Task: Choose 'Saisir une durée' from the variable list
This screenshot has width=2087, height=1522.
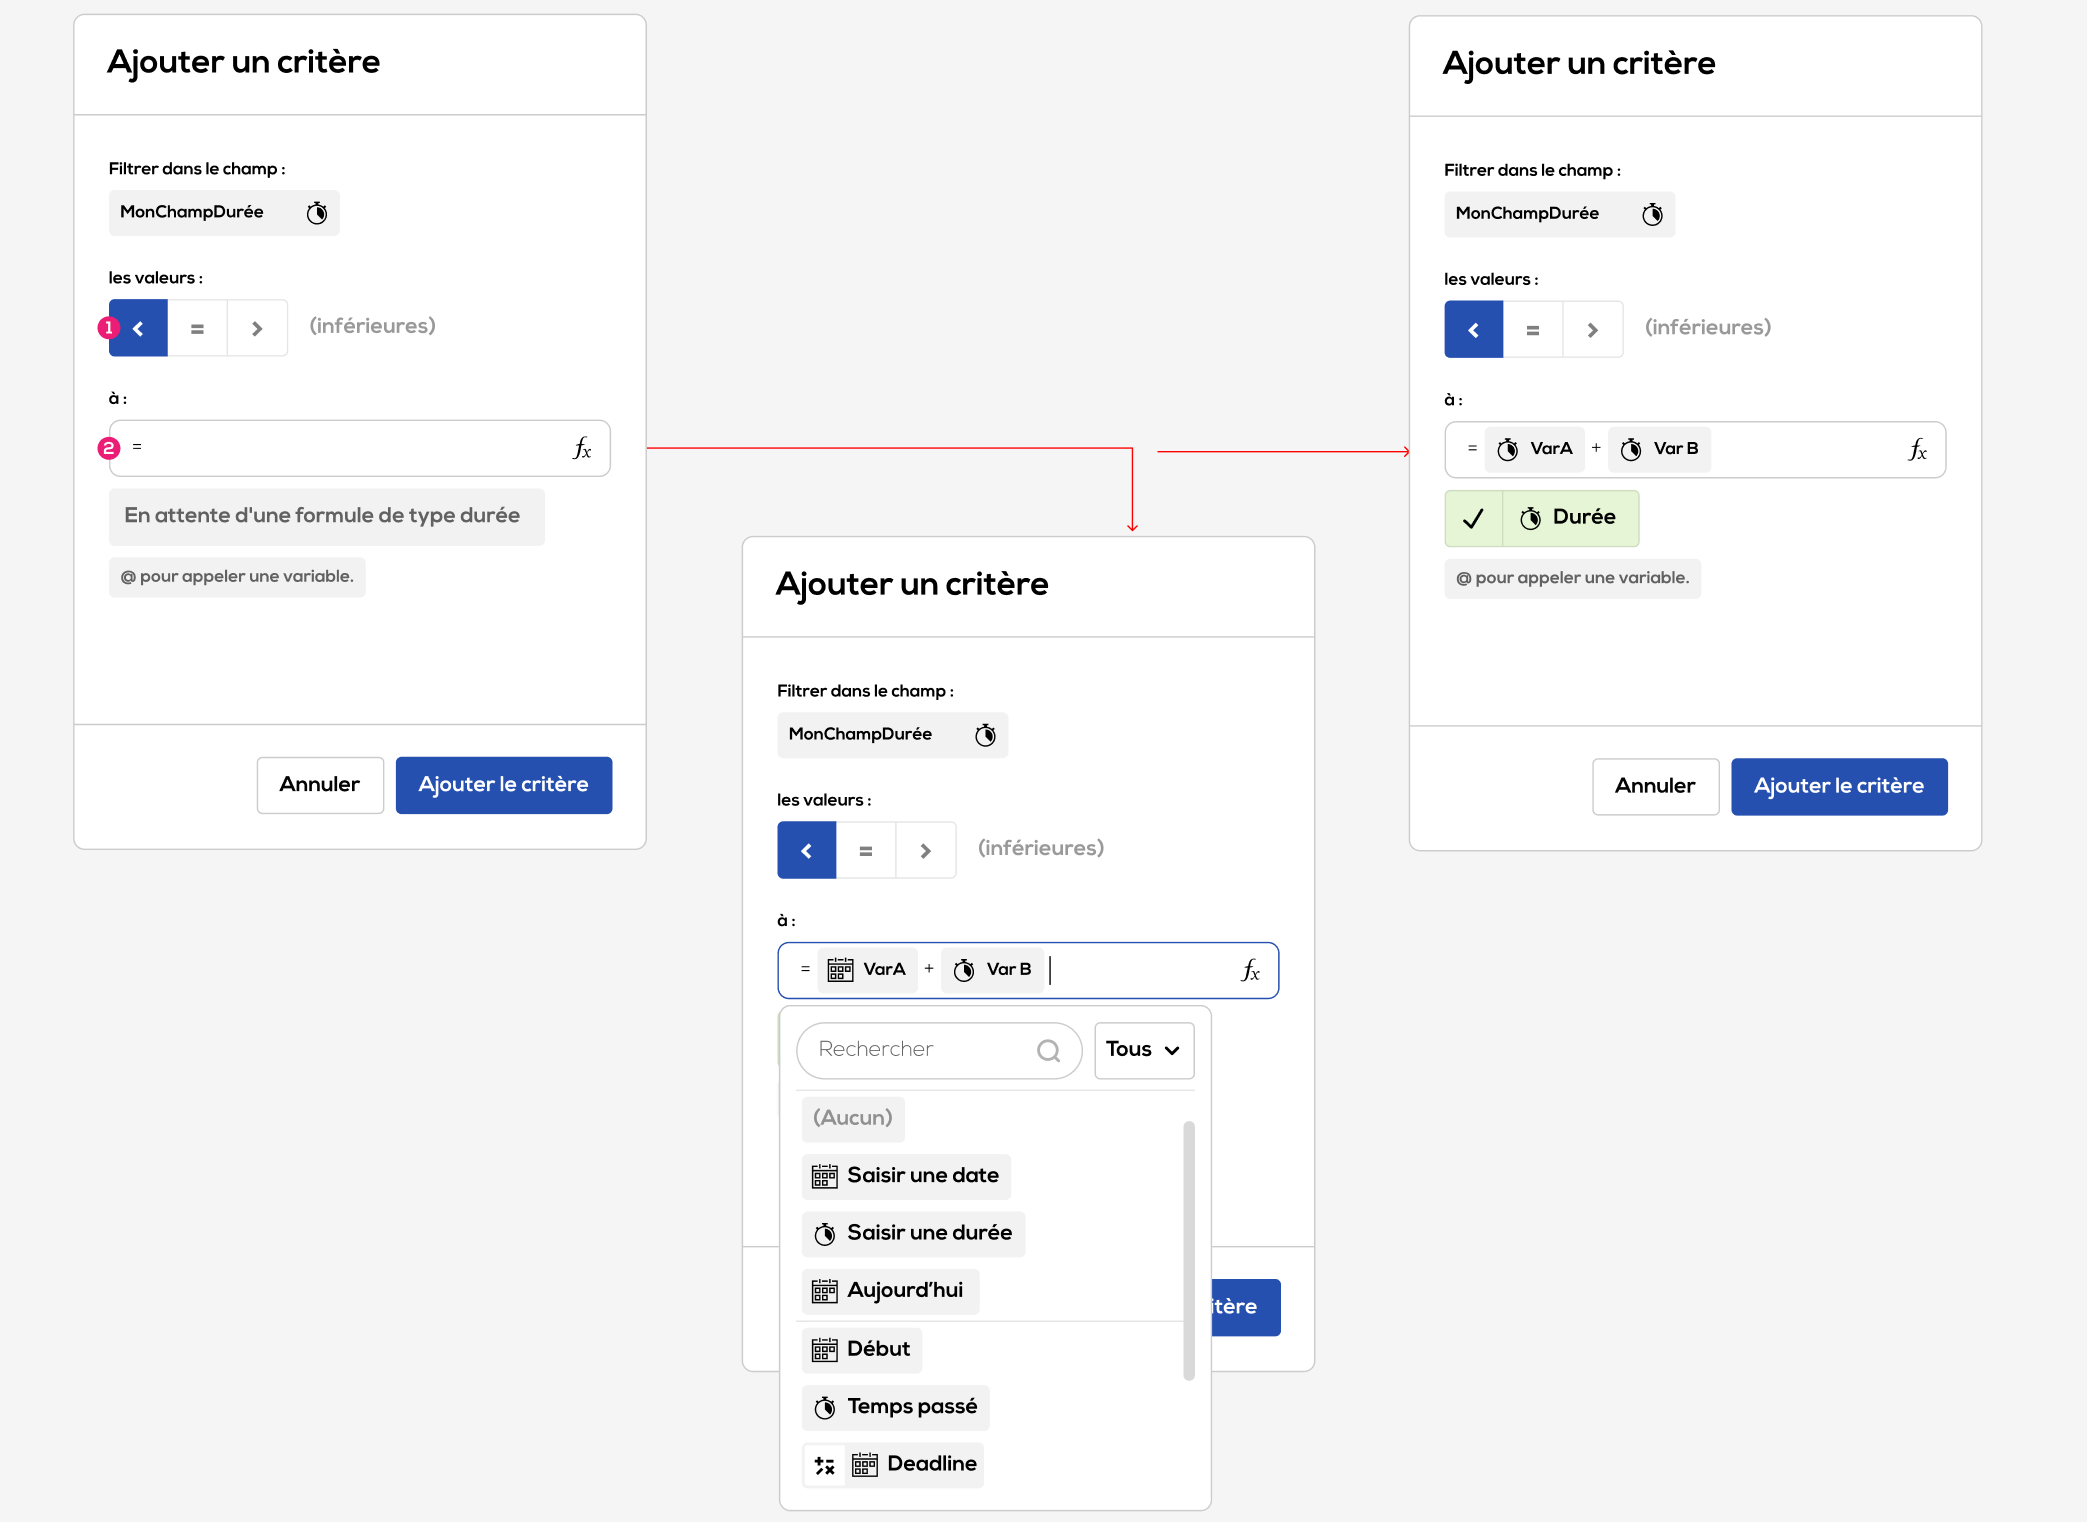Action: 913,1233
